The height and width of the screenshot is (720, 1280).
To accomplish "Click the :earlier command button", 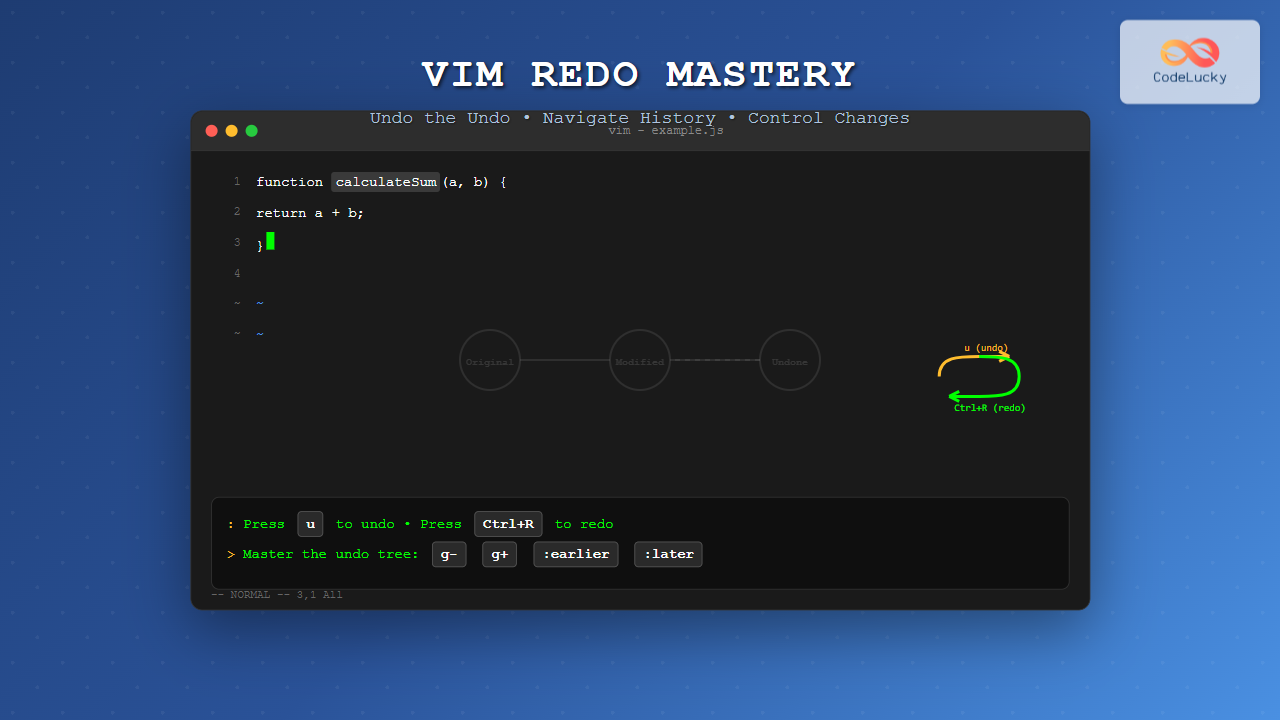I will [576, 554].
